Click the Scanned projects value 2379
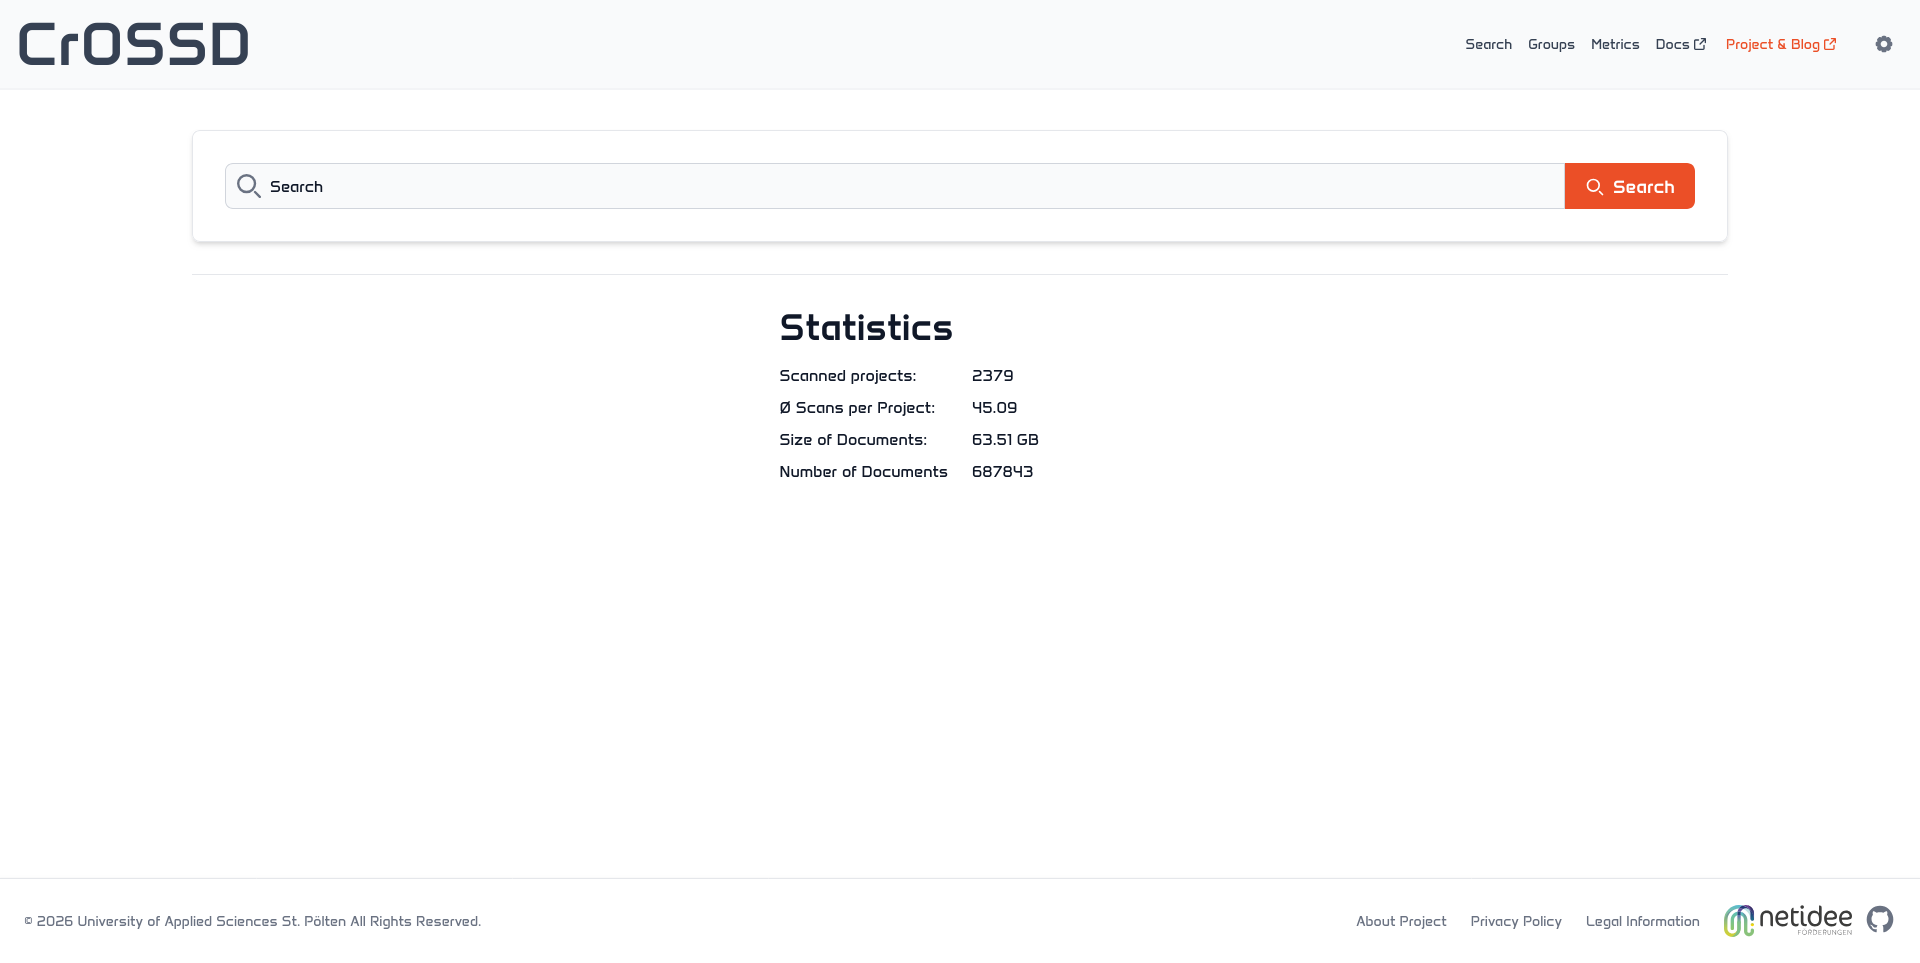The width and height of the screenshot is (1920, 963). (x=992, y=376)
